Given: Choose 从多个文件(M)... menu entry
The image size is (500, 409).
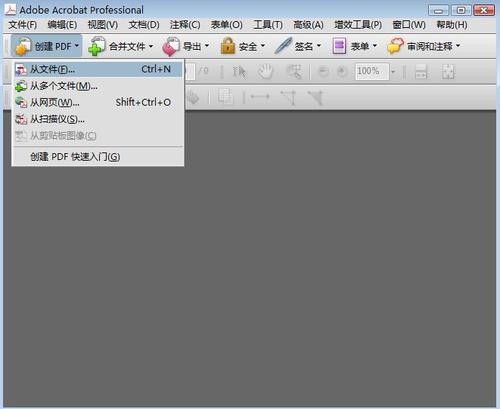Looking at the screenshot, I should 98,86.
